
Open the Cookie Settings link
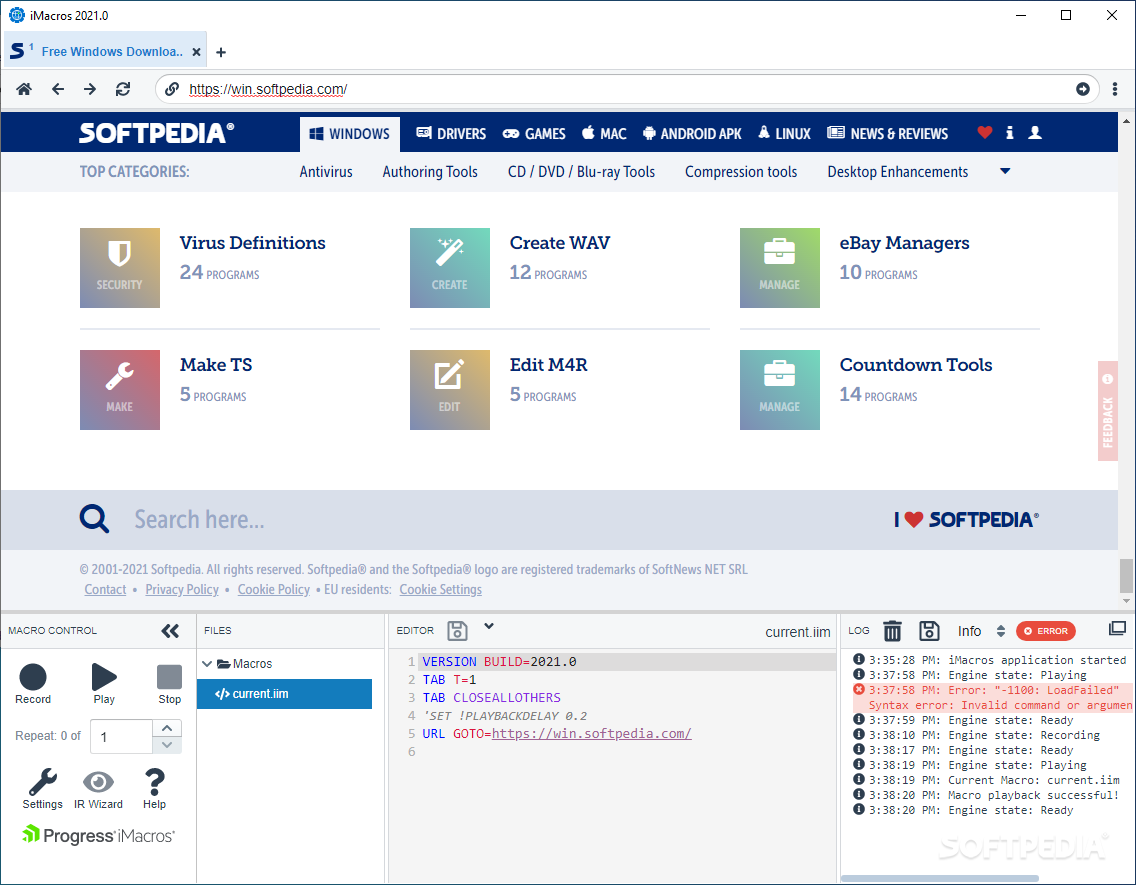(440, 590)
